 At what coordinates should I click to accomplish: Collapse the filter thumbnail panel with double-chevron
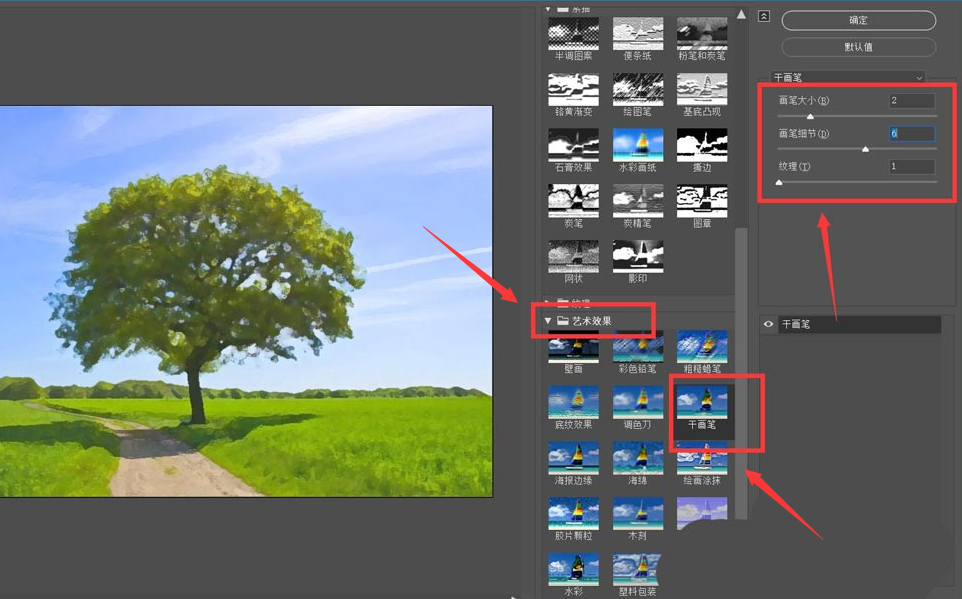click(764, 17)
